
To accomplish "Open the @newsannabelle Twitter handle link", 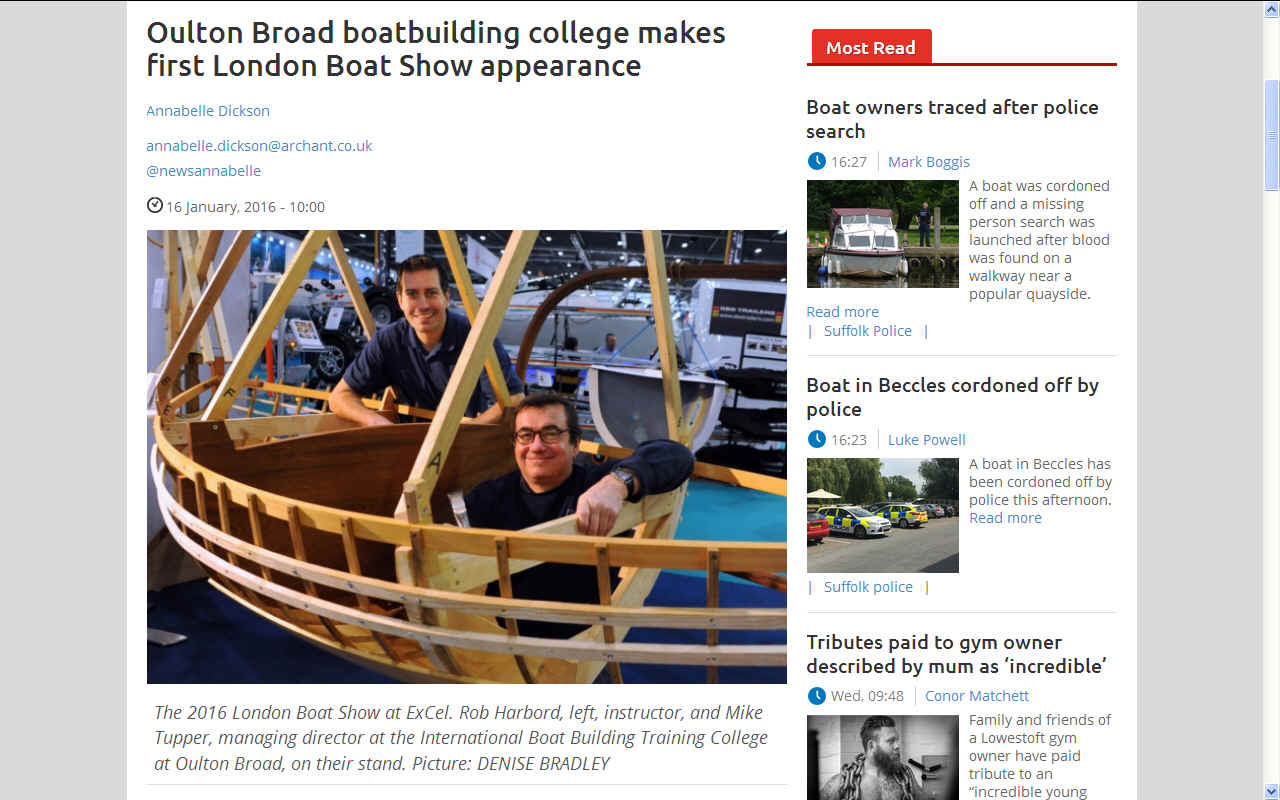I will pyautogui.click(x=204, y=170).
